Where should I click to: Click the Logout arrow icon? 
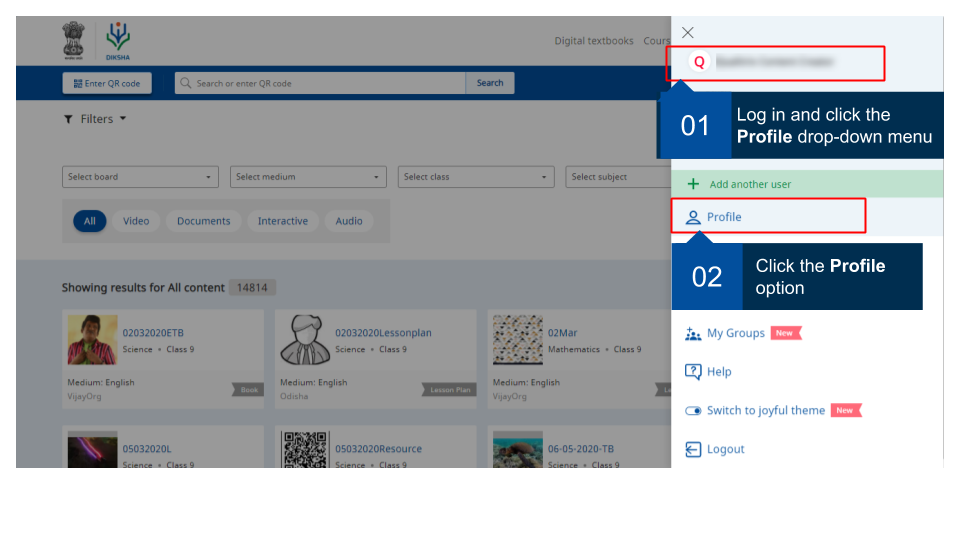pyautogui.click(x=693, y=450)
